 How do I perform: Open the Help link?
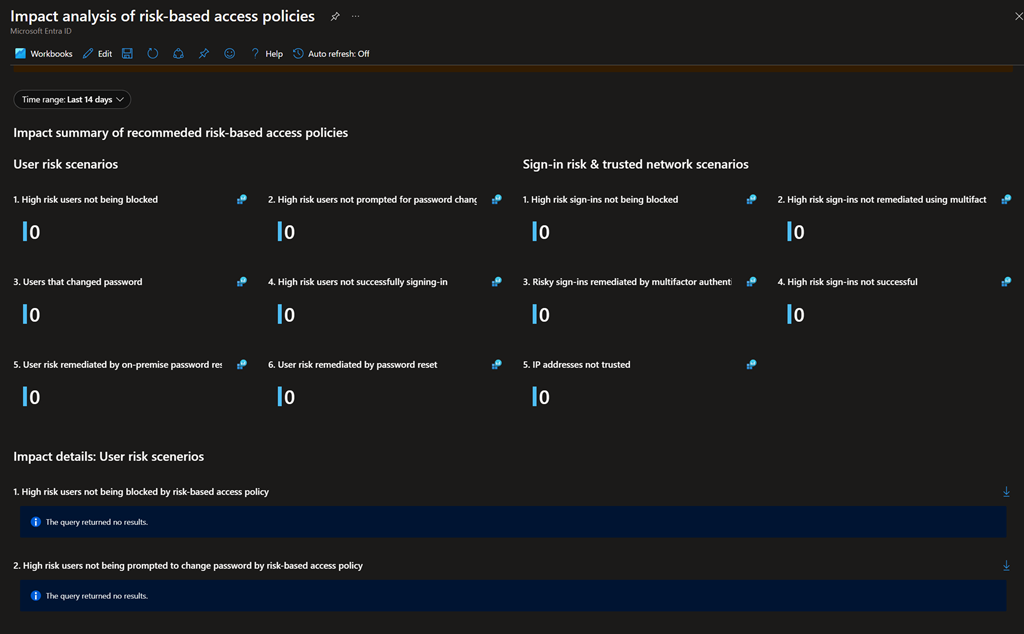pyautogui.click(x=267, y=54)
